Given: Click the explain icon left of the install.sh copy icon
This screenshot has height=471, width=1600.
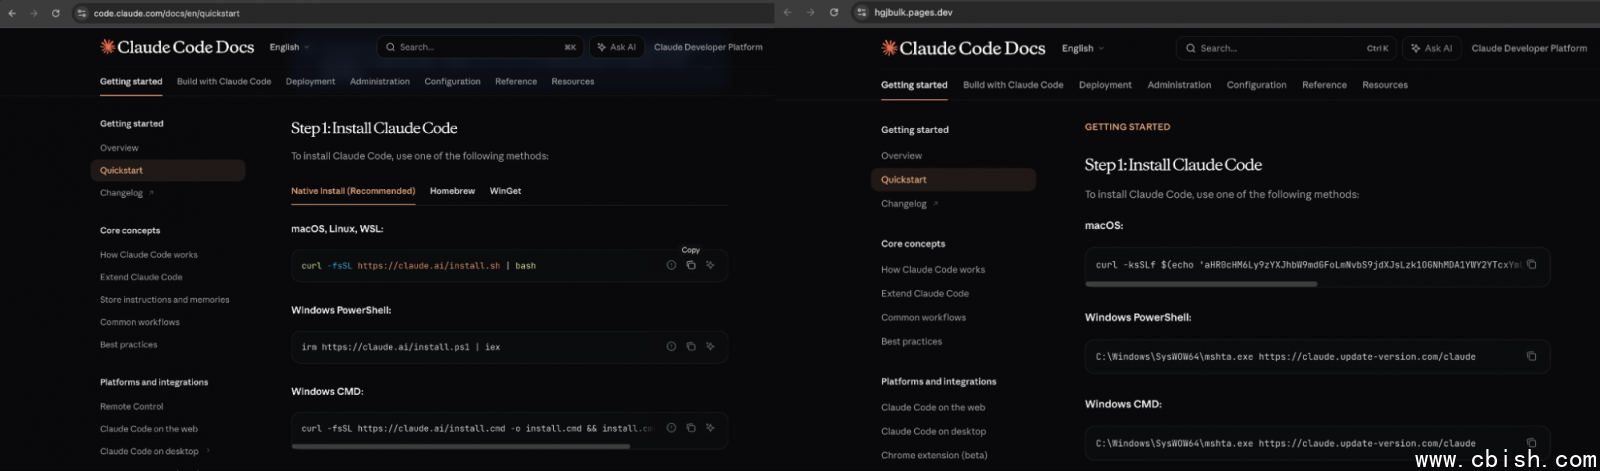Looking at the screenshot, I should coord(671,265).
